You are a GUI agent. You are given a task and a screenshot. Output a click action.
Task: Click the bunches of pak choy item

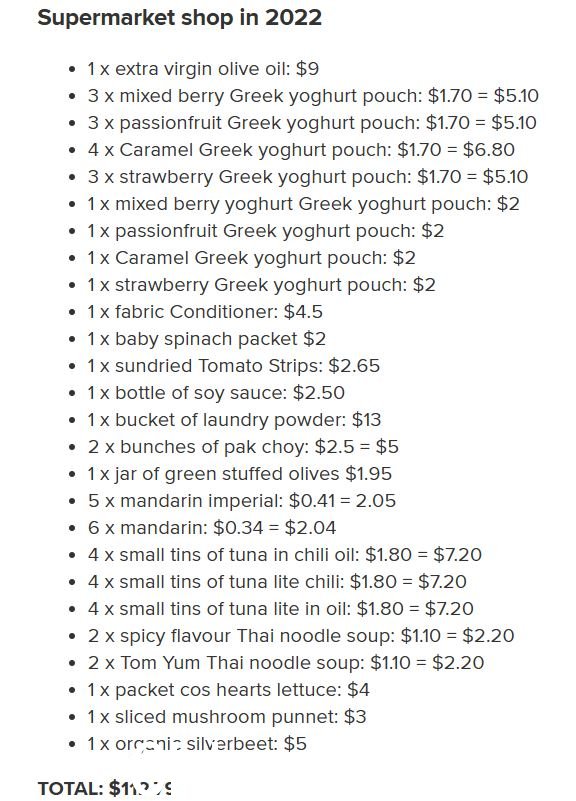pos(243,447)
